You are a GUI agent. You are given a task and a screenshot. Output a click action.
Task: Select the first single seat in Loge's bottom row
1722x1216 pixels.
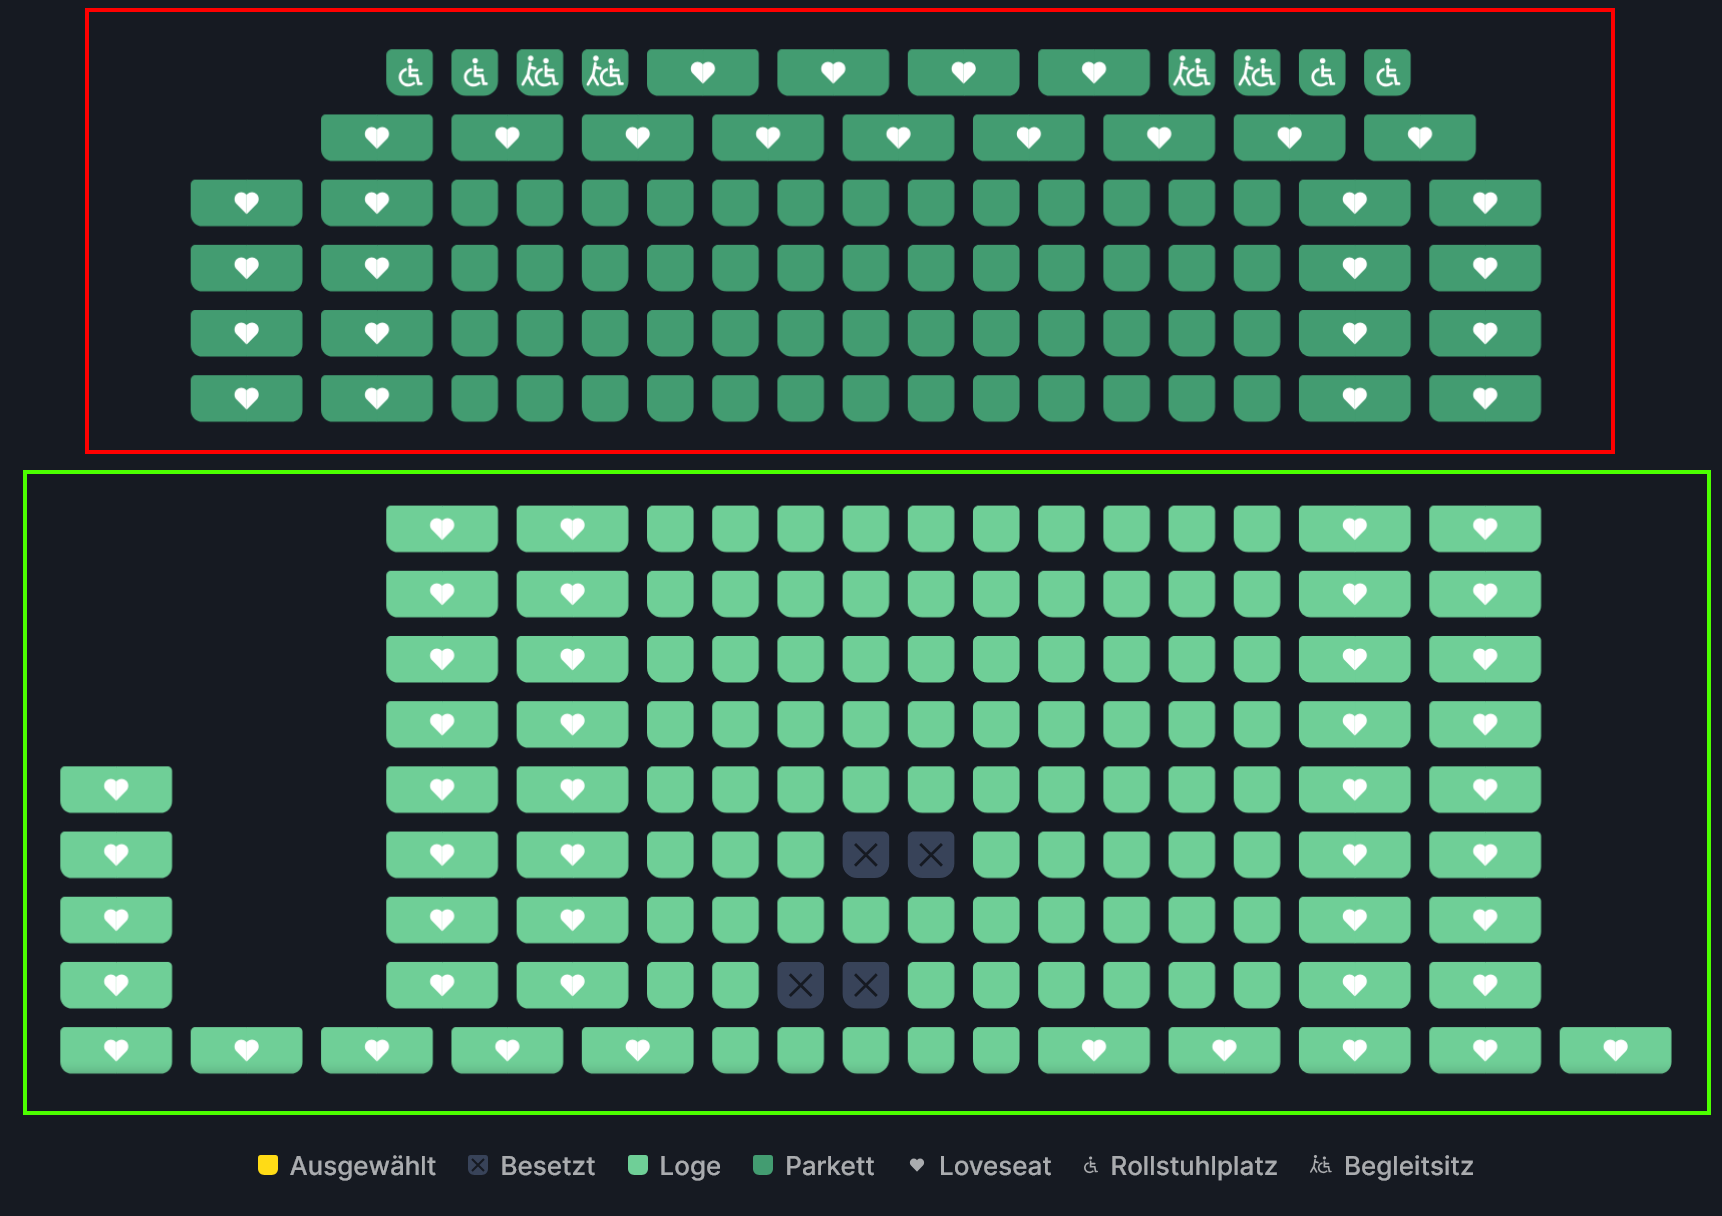[735, 1050]
